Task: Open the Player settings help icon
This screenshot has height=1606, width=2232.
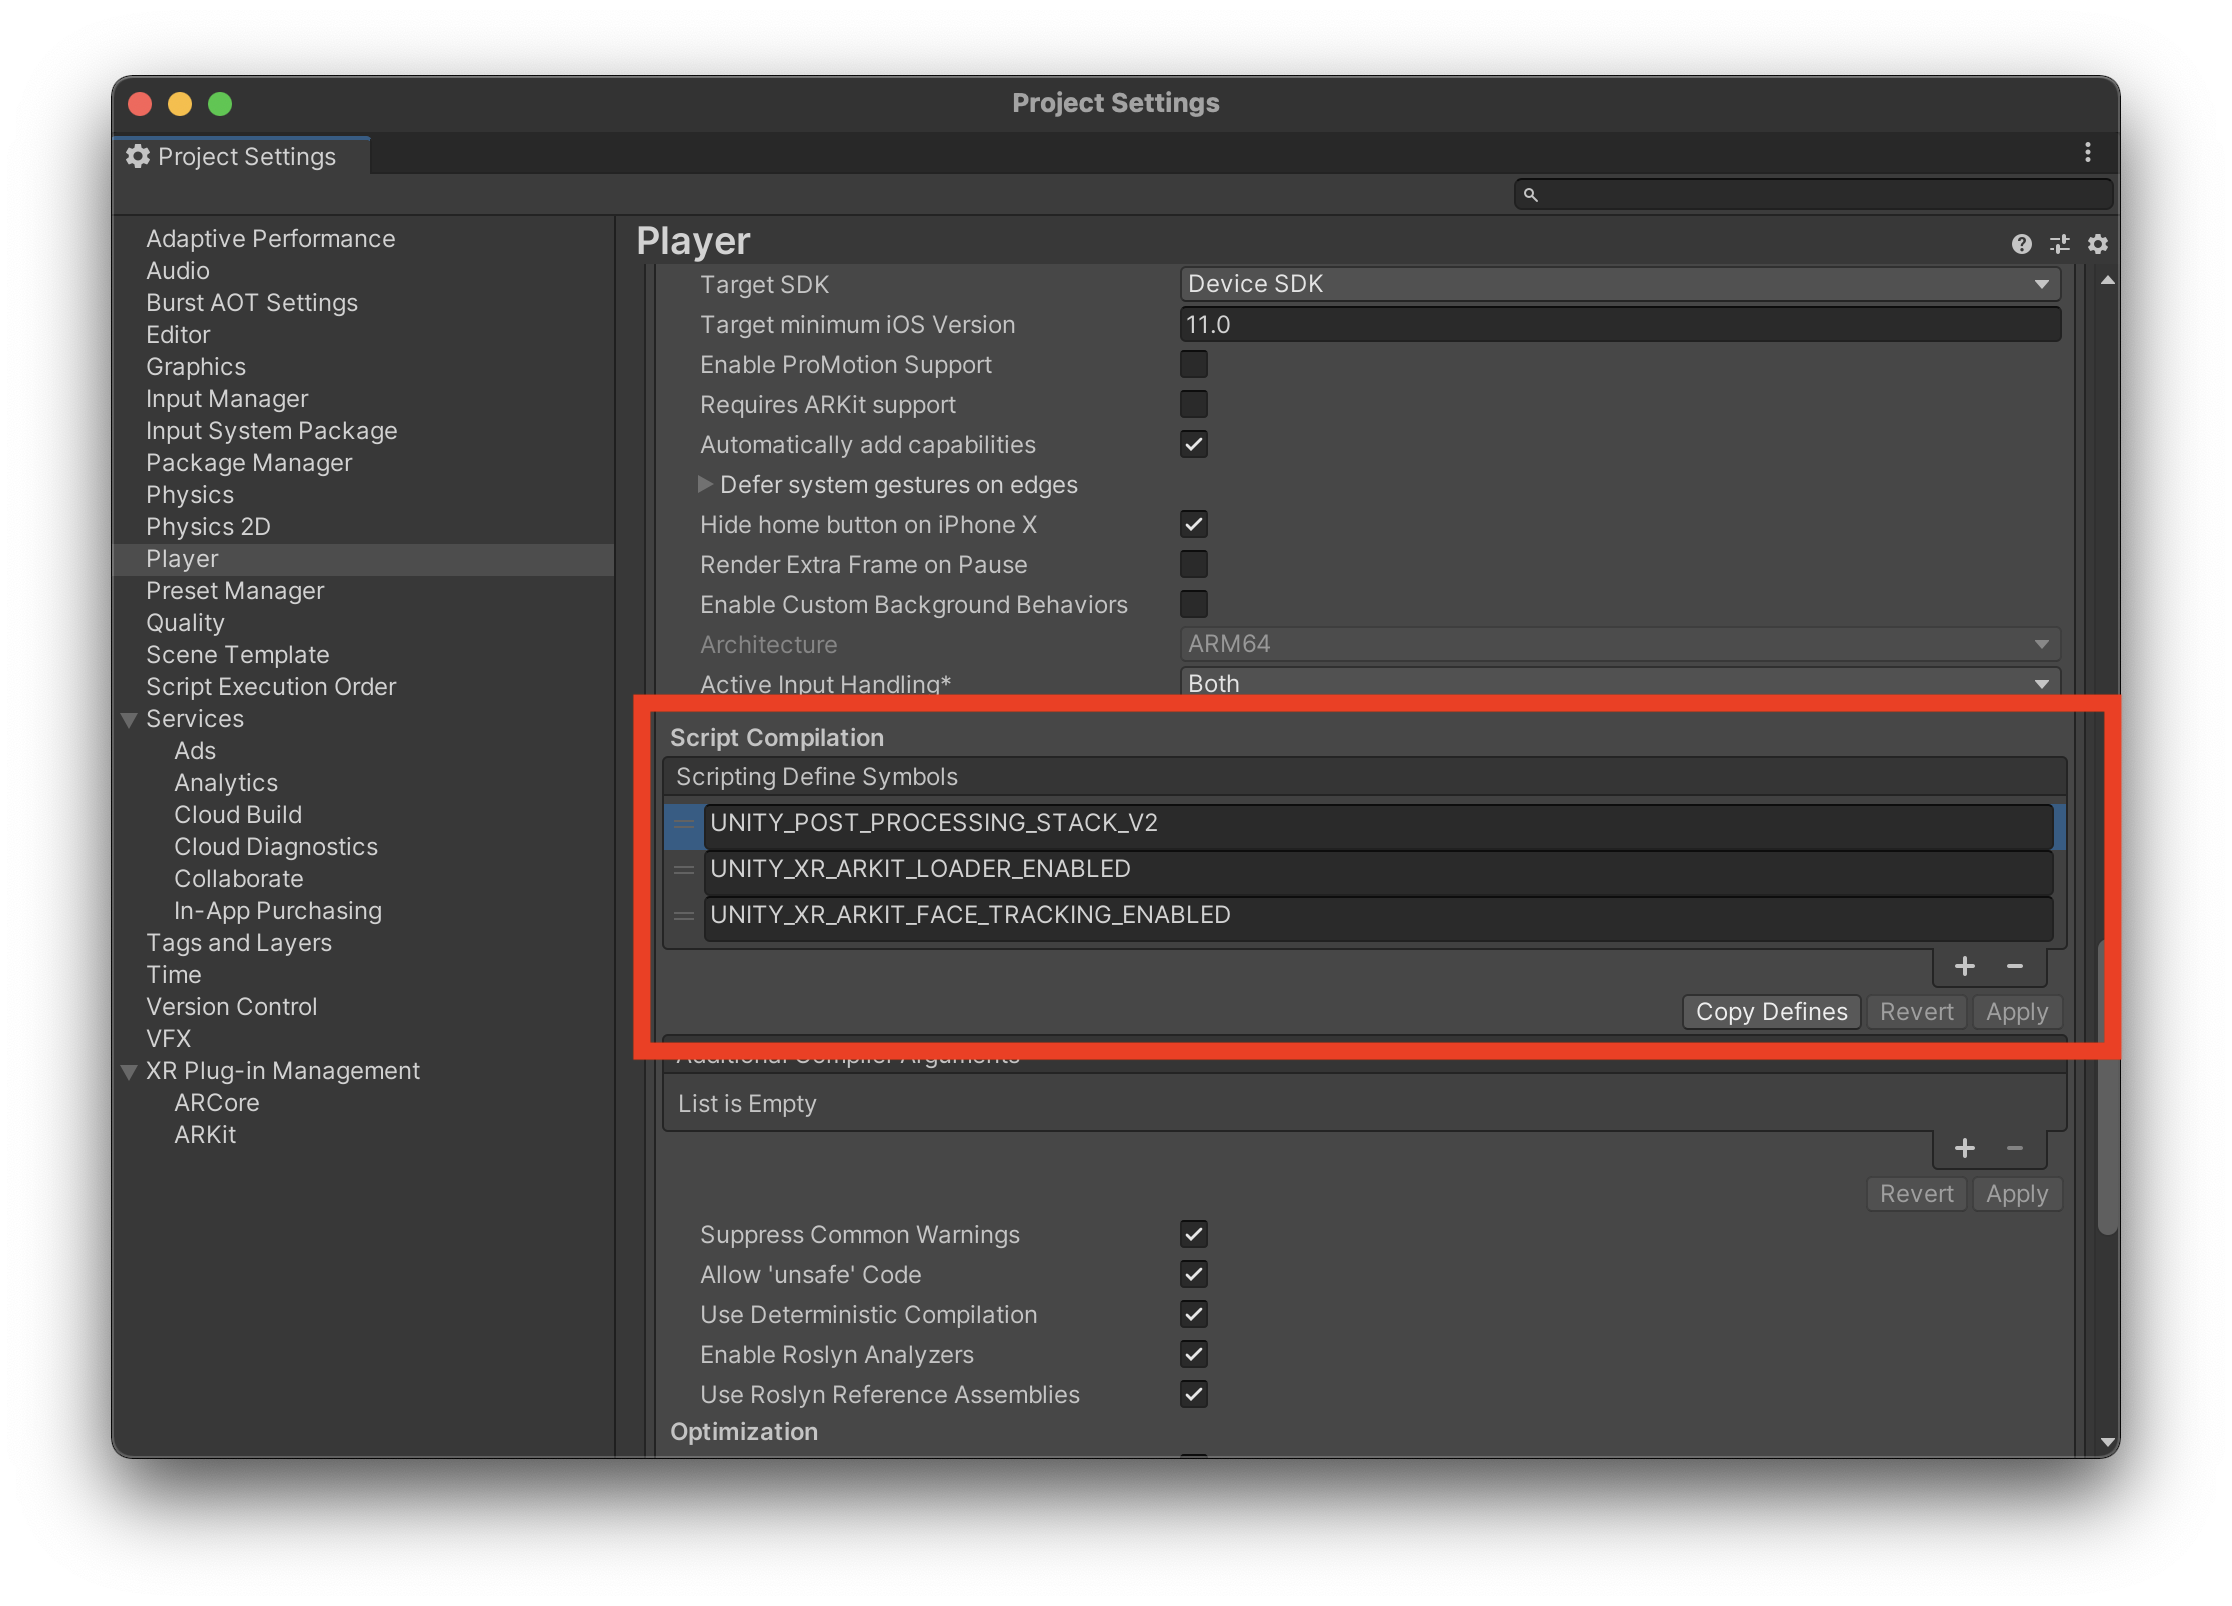Action: (x=2022, y=243)
